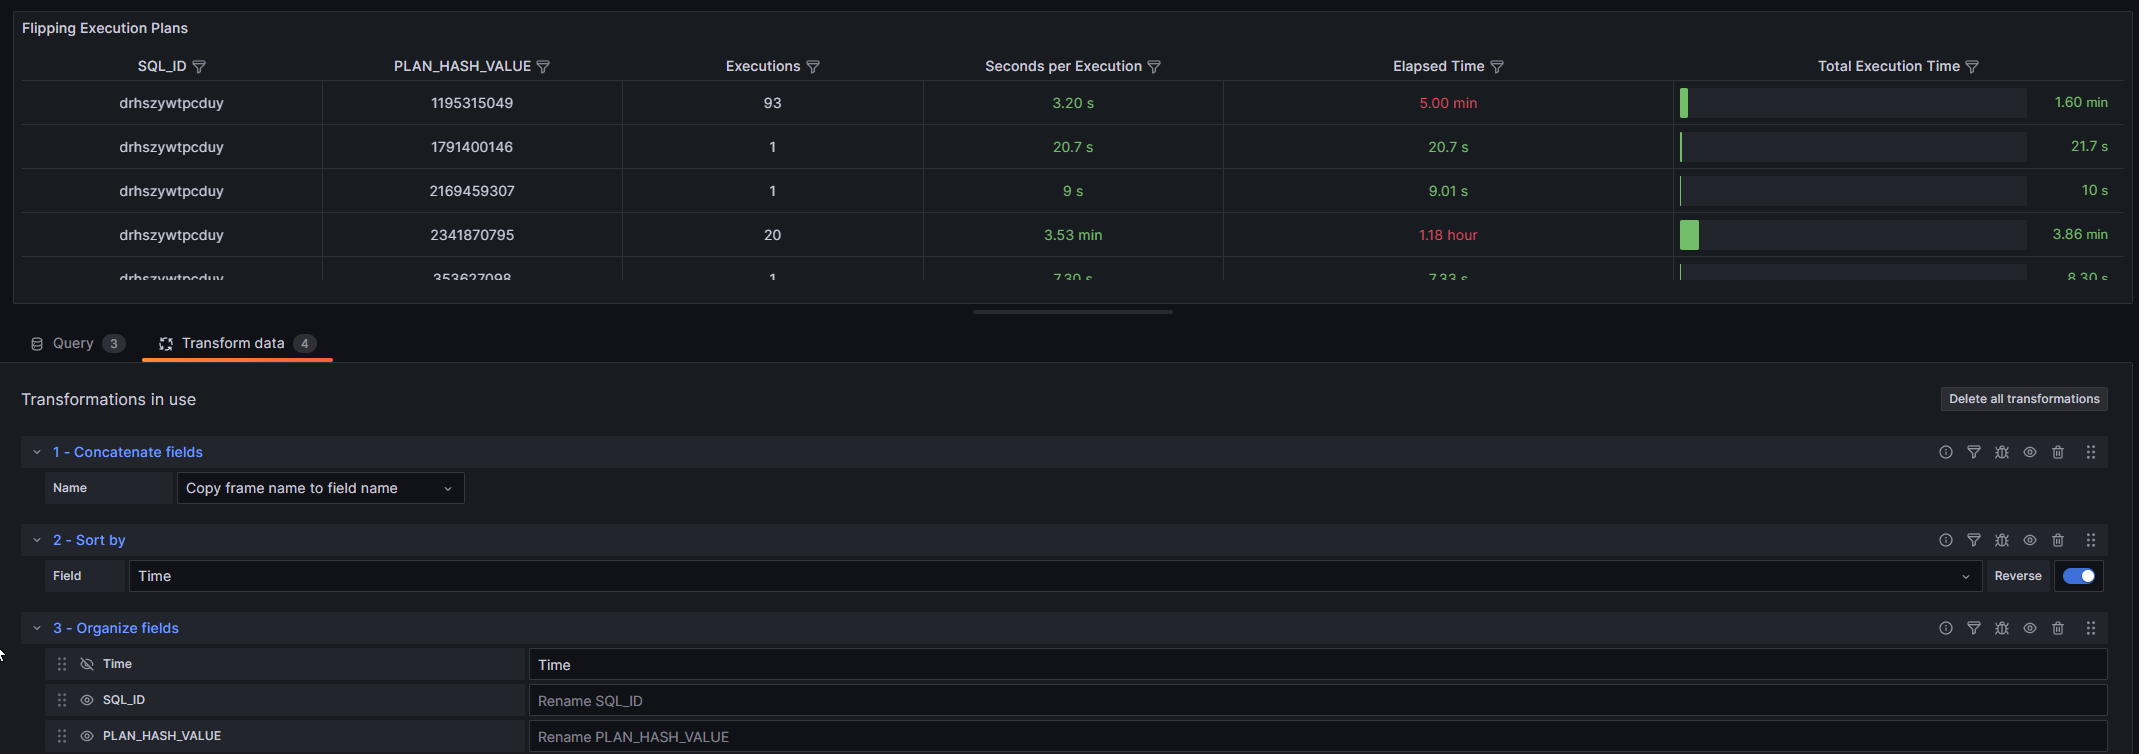The image size is (2139, 754).
Task: Grab drag handle of Sort by transformation
Action: pos(2091,540)
